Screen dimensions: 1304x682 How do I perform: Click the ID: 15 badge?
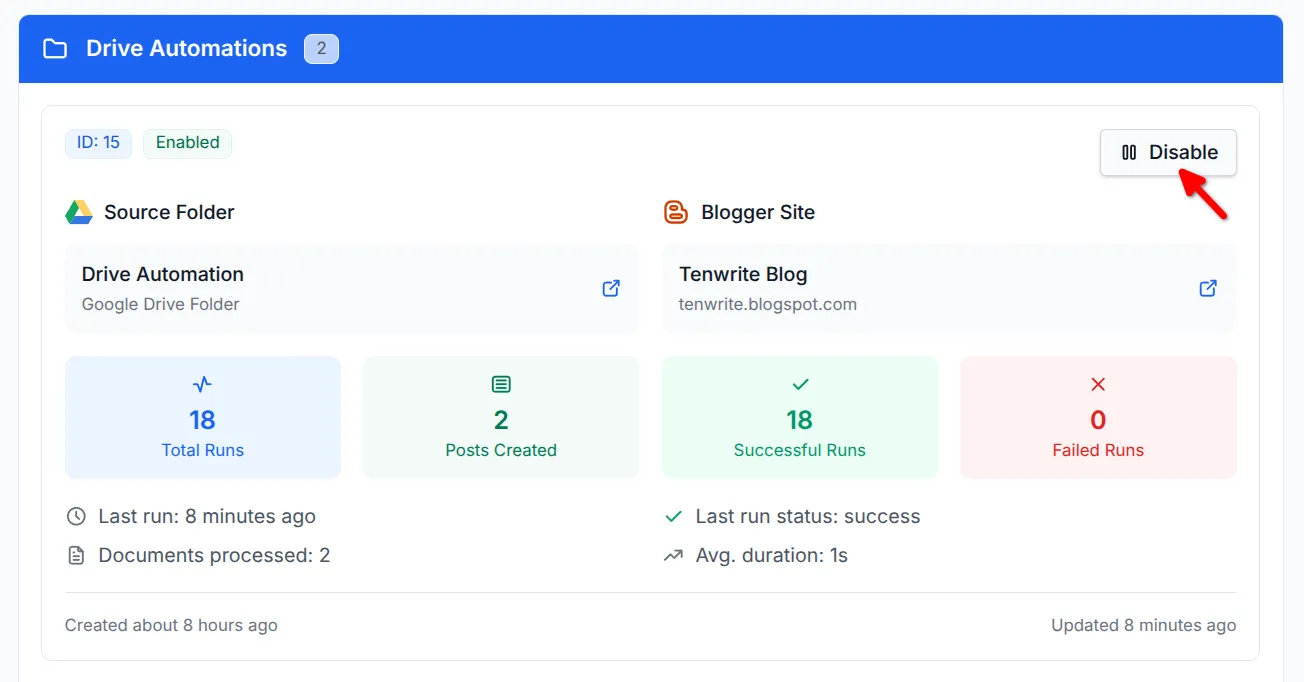click(x=98, y=143)
